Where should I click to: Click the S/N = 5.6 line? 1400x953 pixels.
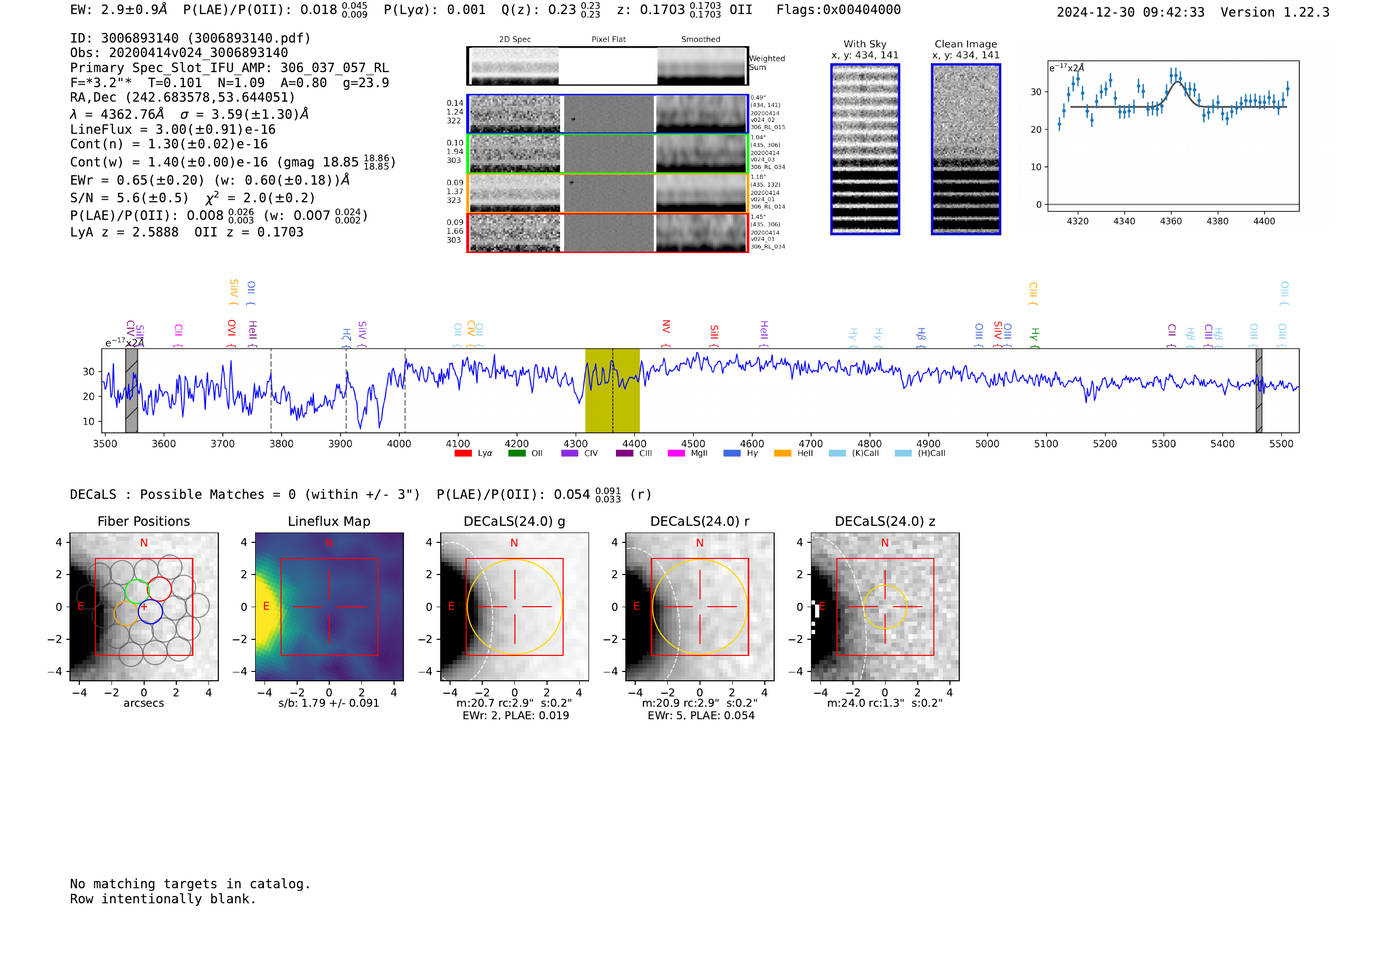pos(192,198)
